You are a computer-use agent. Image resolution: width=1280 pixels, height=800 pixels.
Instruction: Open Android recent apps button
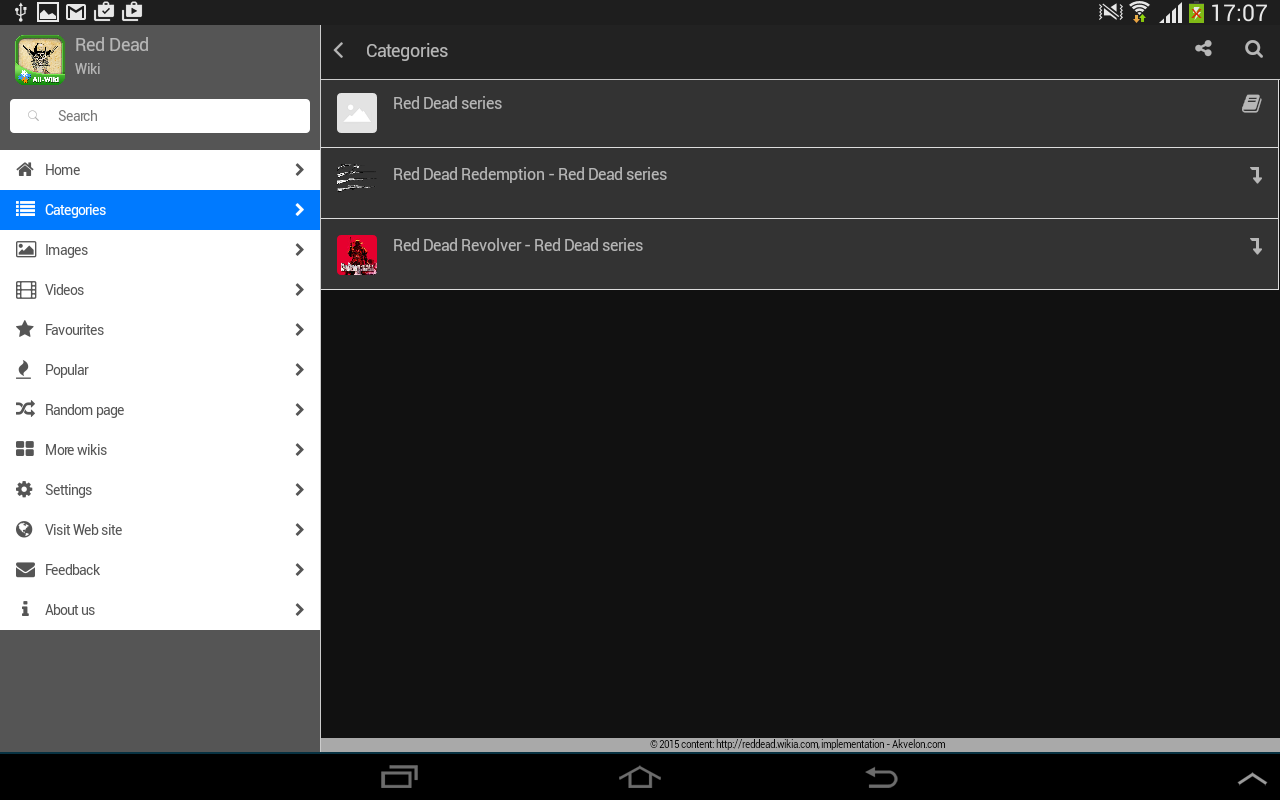click(x=400, y=777)
